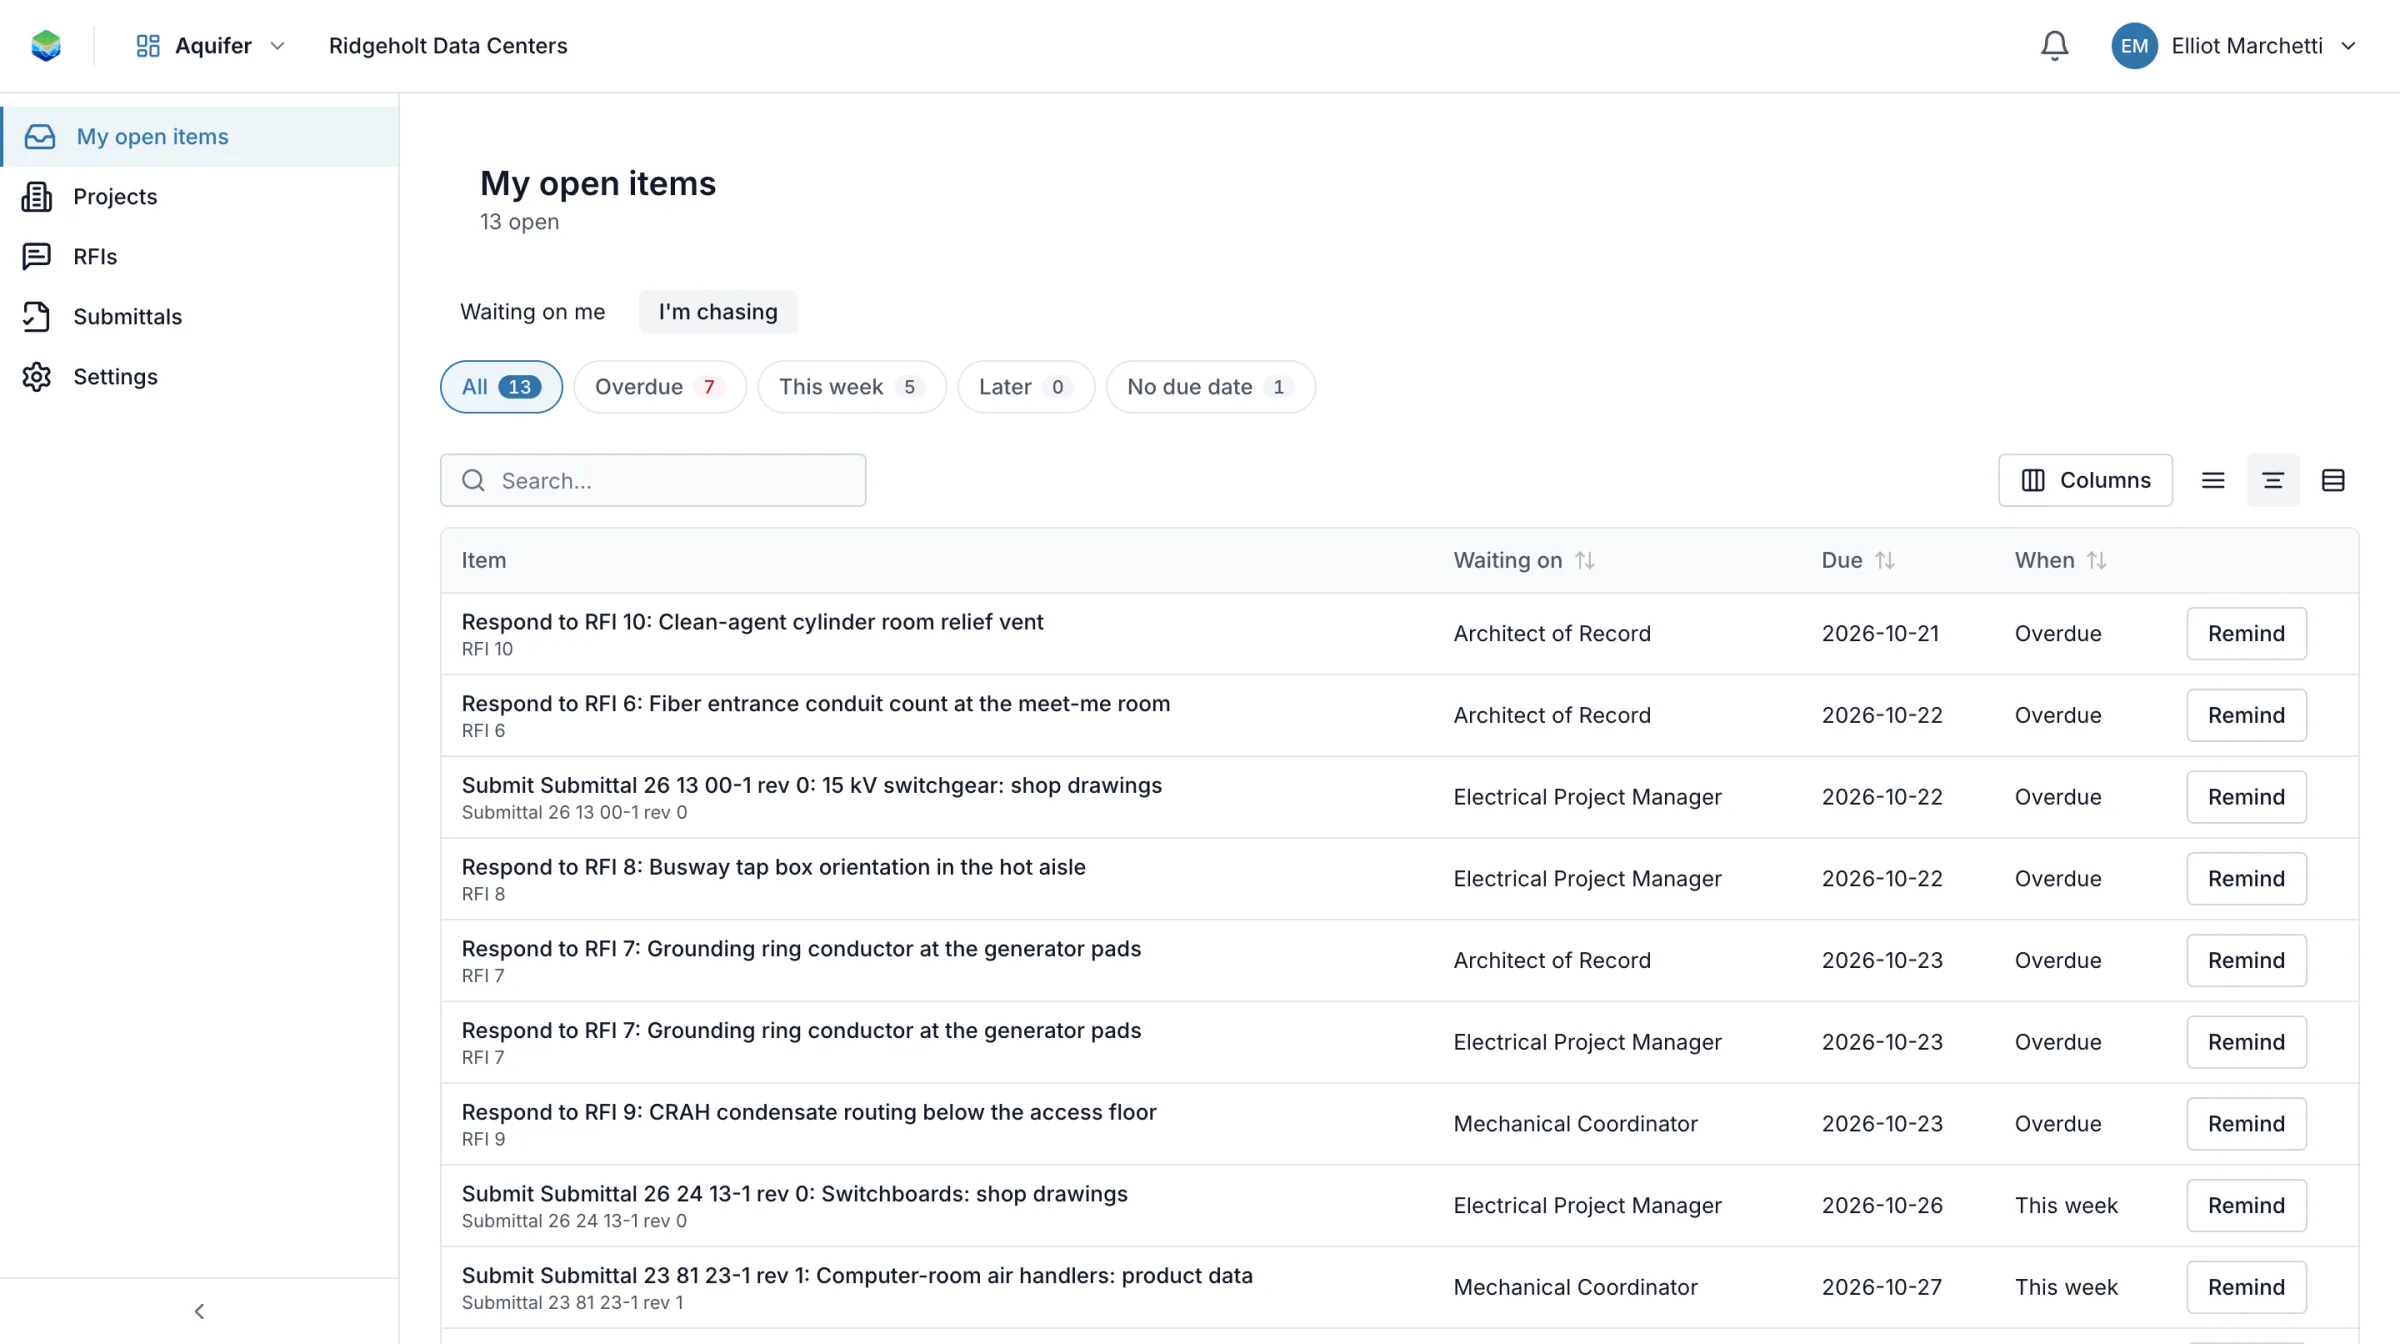This screenshot has width=2400, height=1344.
Task: Open Settings in the sidebar
Action: click(x=200, y=377)
